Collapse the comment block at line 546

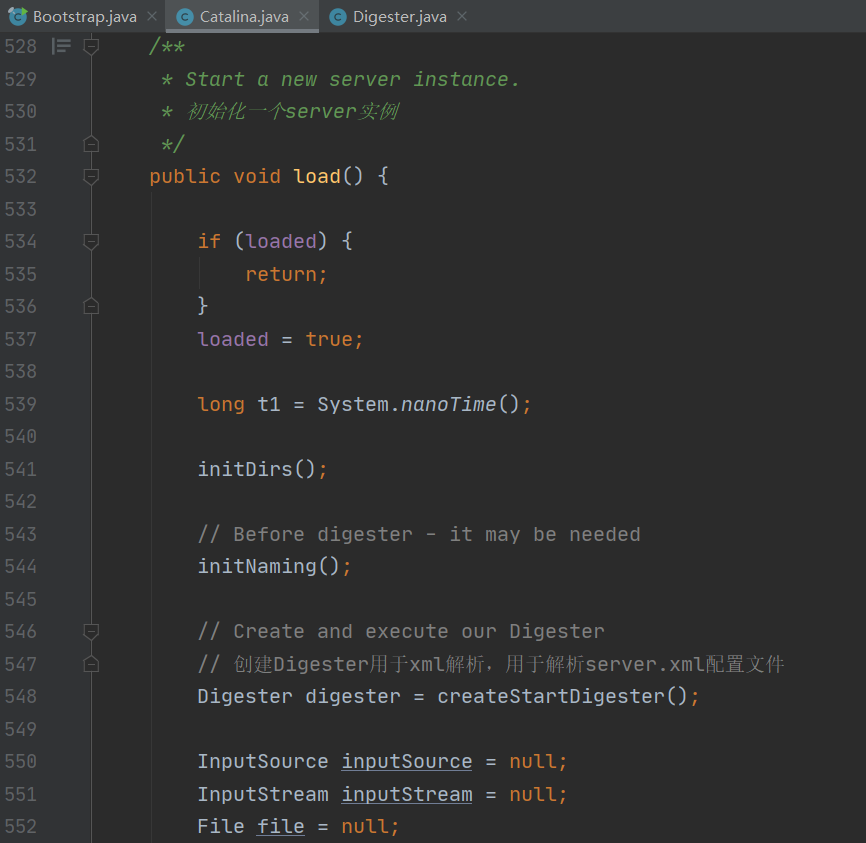click(91, 631)
